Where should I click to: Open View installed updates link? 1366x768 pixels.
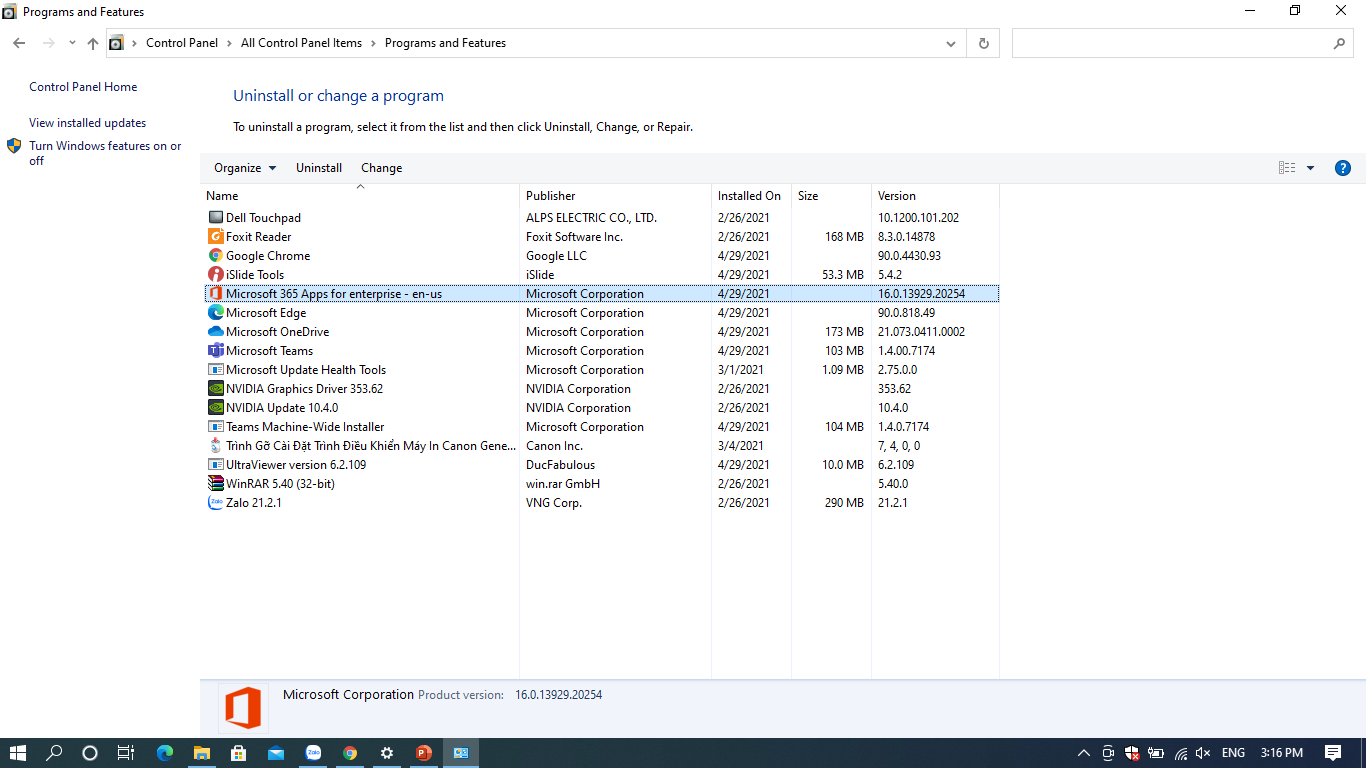point(87,123)
